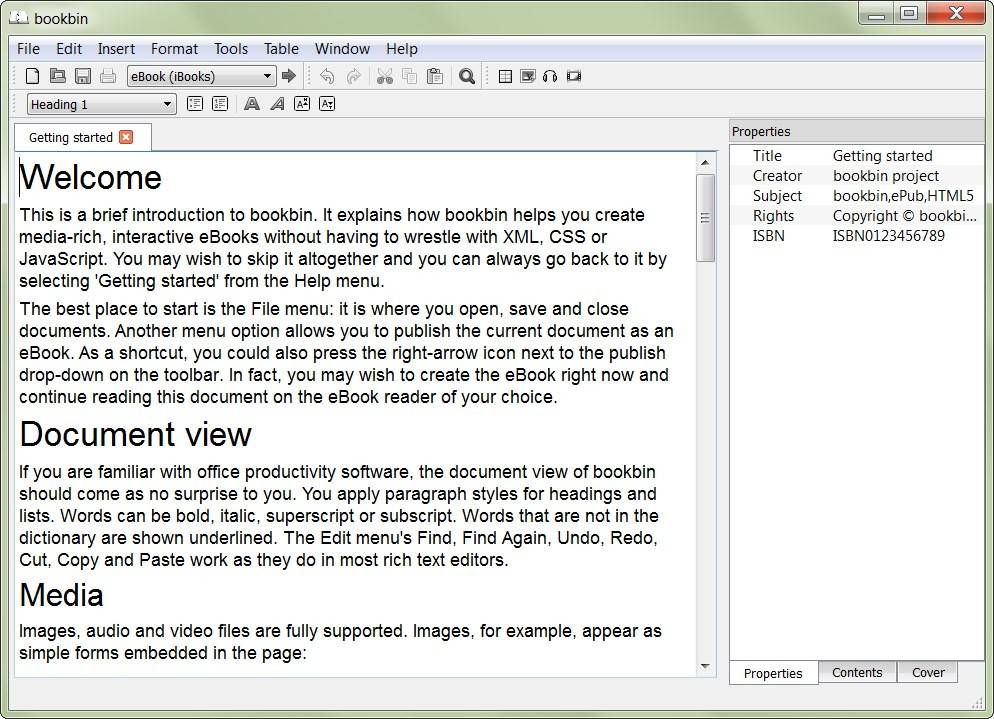Screen dimensions: 994x719
Task: Create a new document with the toolbar icon
Action: (x=32, y=76)
